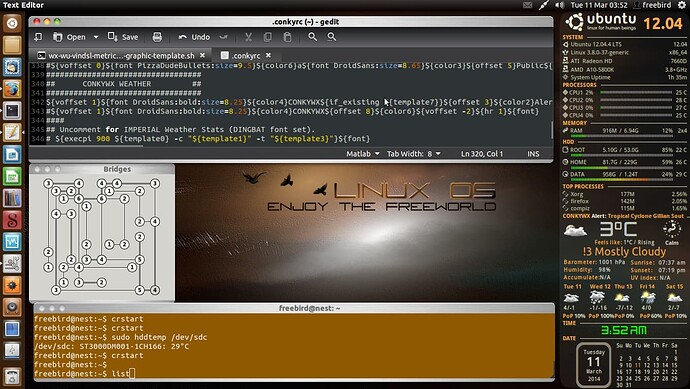The height and width of the screenshot is (389, 690).
Task: Undo the last edit
Action: pos(194,37)
